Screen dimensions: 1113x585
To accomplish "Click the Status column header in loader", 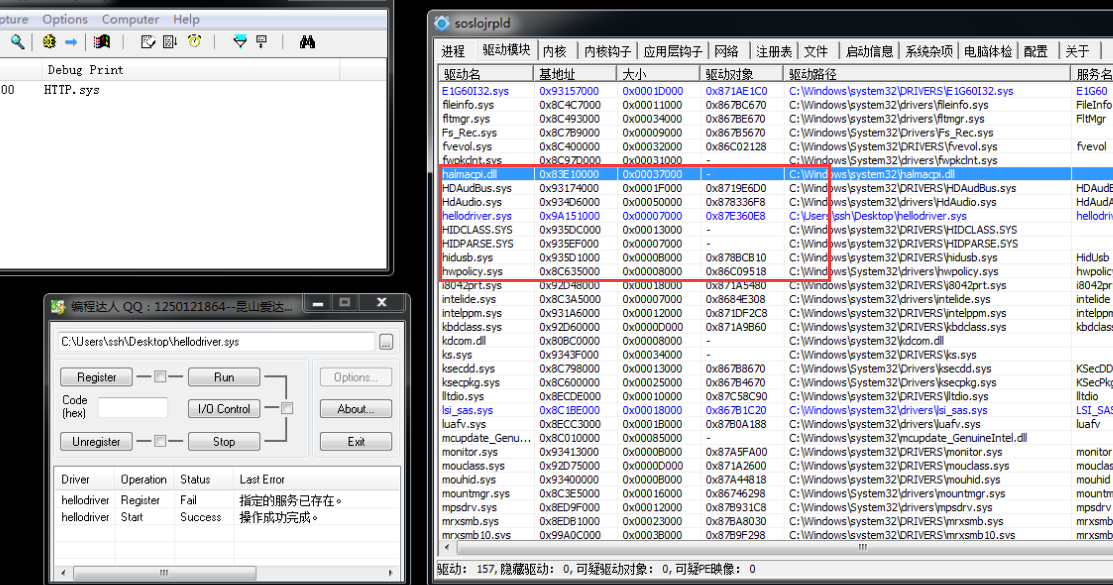I will (x=204, y=479).
